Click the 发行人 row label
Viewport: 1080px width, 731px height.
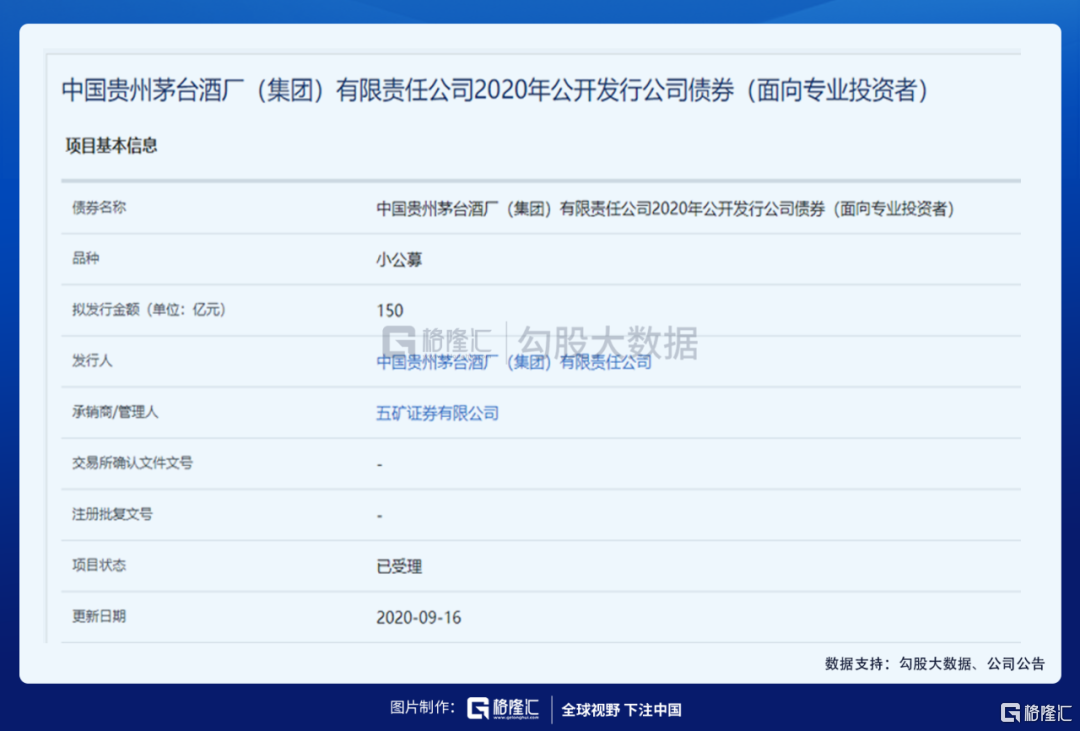pyautogui.click(x=92, y=360)
